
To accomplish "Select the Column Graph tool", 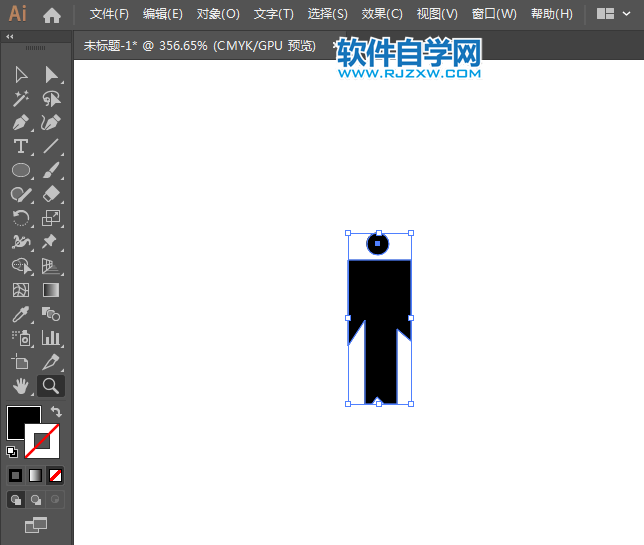I will point(51,338).
